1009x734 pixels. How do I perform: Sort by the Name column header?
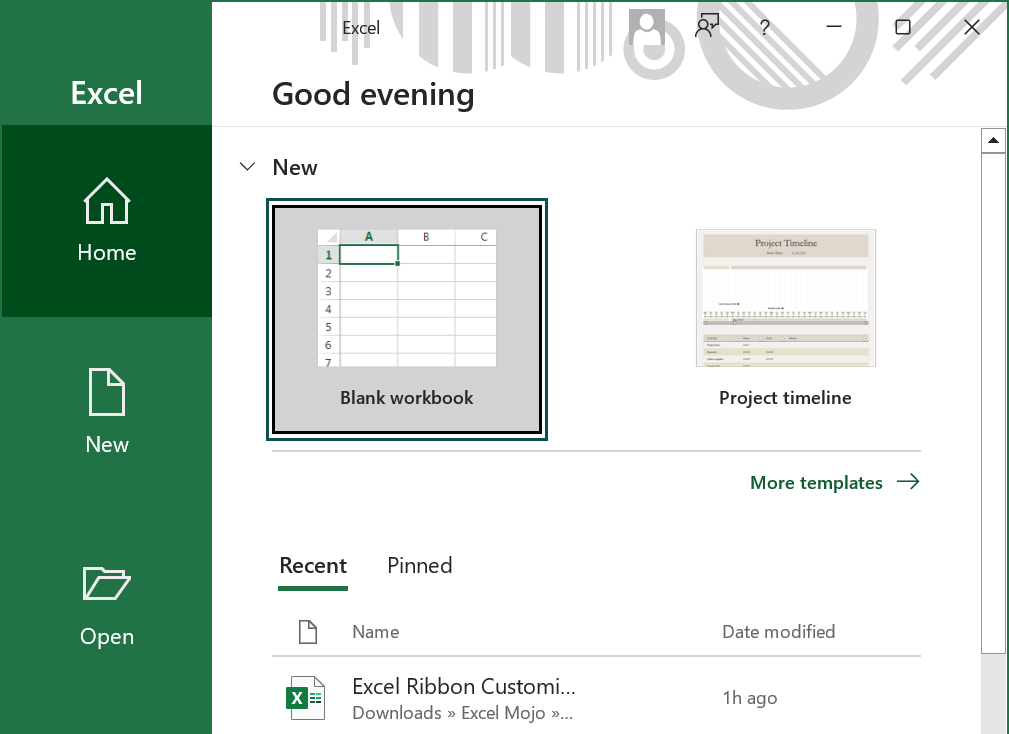point(376,632)
